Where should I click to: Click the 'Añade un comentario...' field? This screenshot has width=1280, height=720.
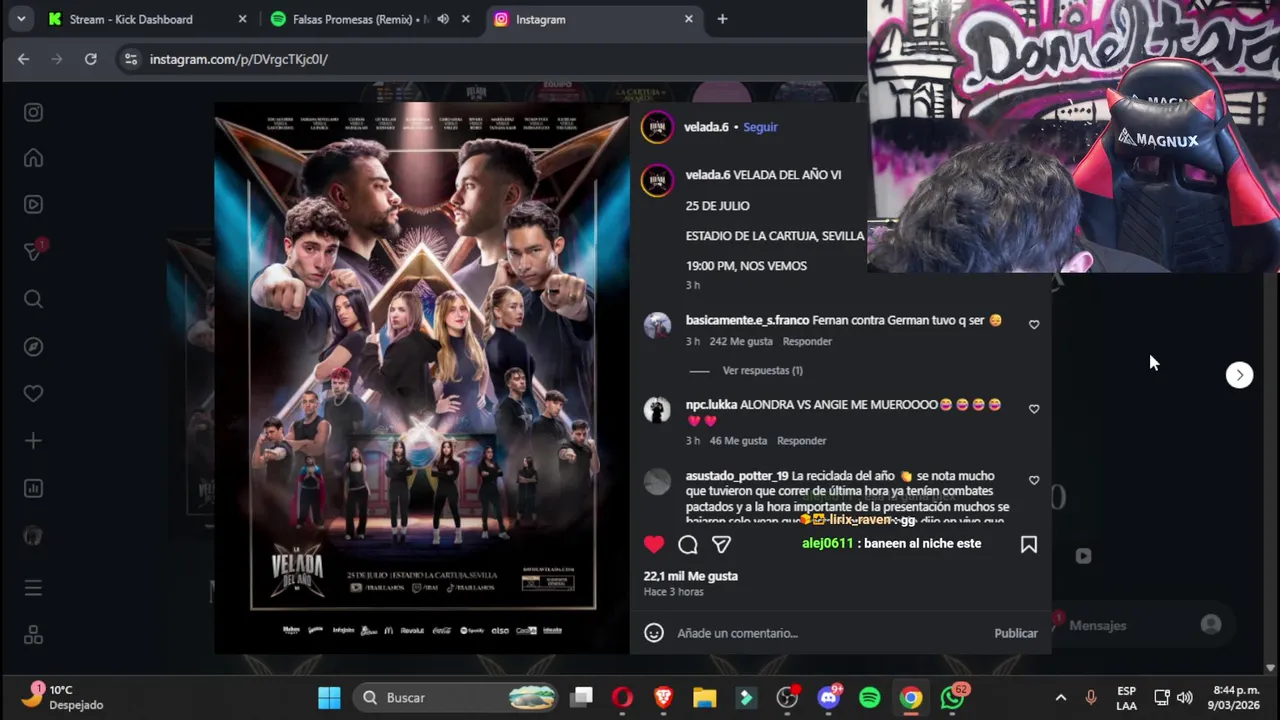[830, 633]
